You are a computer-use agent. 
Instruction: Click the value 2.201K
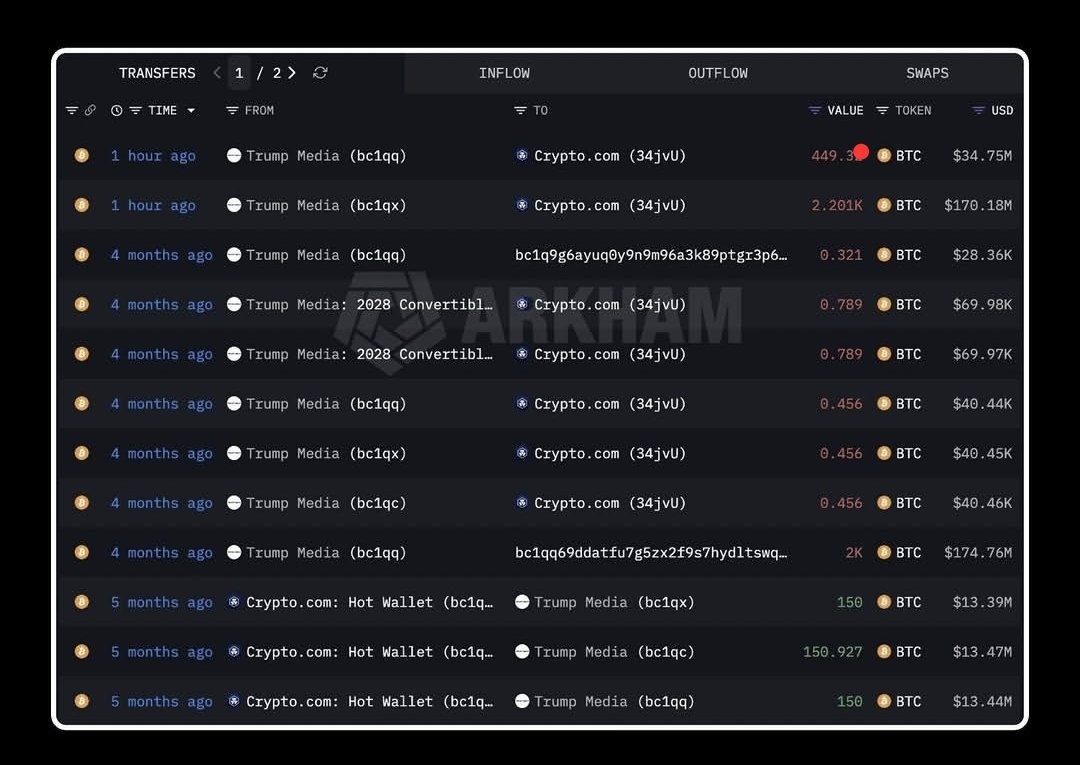point(837,205)
